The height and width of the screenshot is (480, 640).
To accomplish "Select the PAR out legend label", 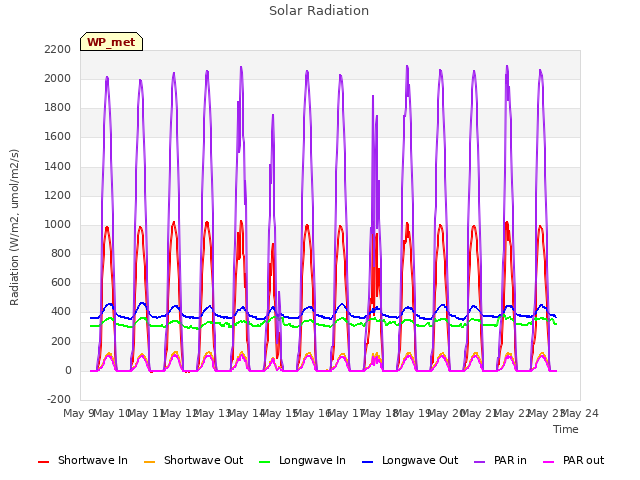I will [x=583, y=460].
